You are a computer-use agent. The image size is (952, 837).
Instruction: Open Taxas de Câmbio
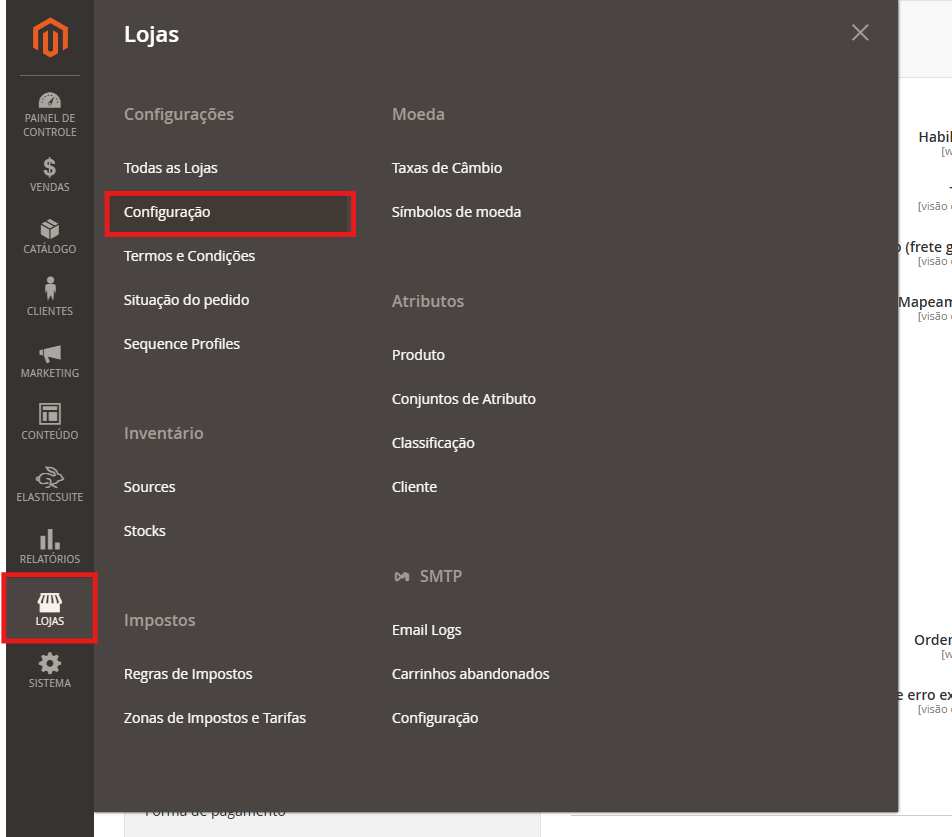pos(446,168)
